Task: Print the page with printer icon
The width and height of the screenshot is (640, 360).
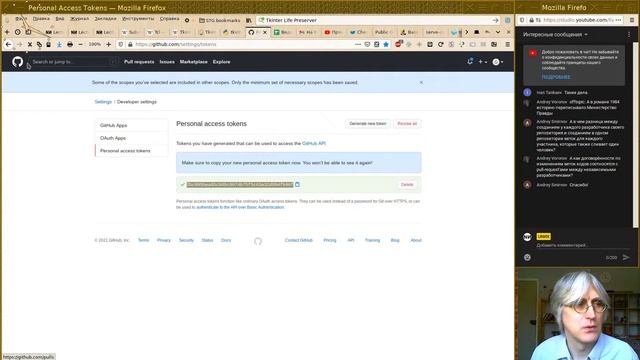Action: coord(70,44)
